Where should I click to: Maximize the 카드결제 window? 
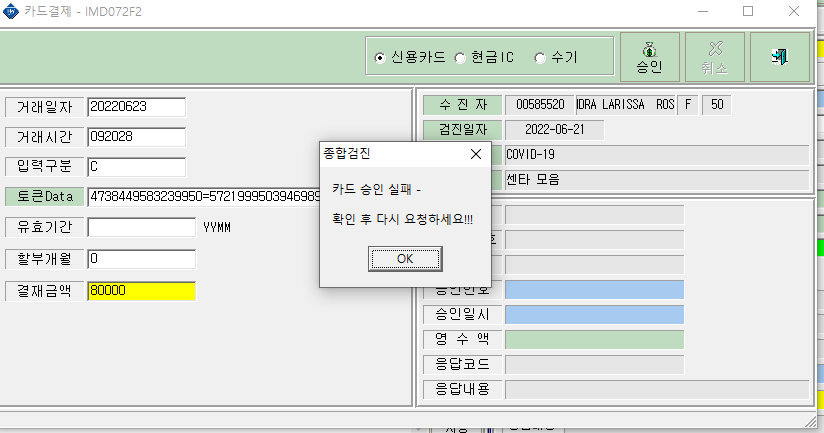pyautogui.click(x=748, y=11)
